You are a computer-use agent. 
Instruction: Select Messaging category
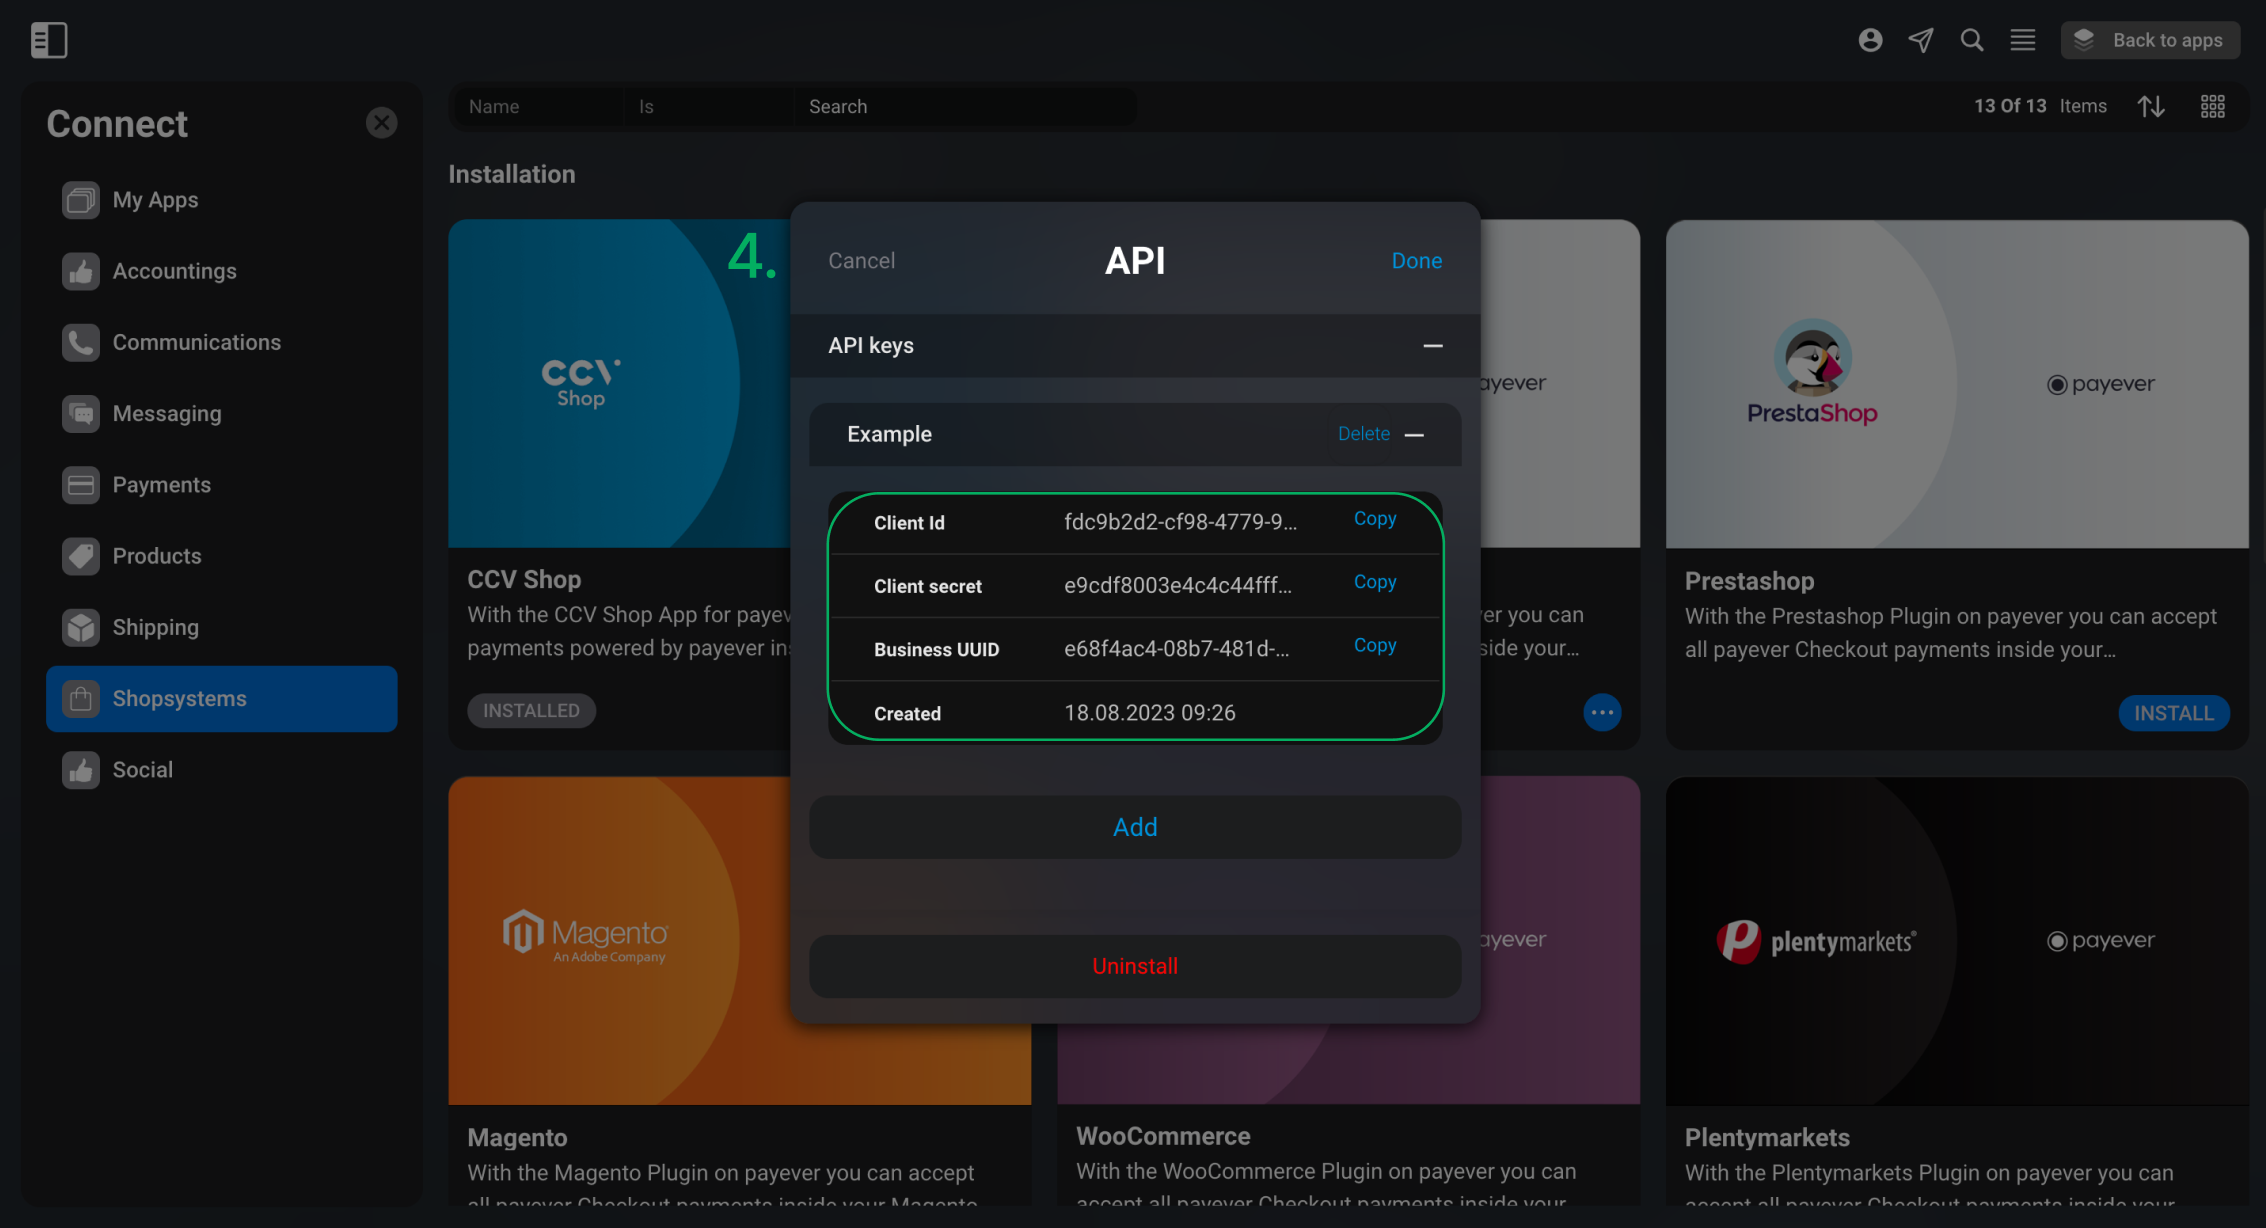click(221, 413)
